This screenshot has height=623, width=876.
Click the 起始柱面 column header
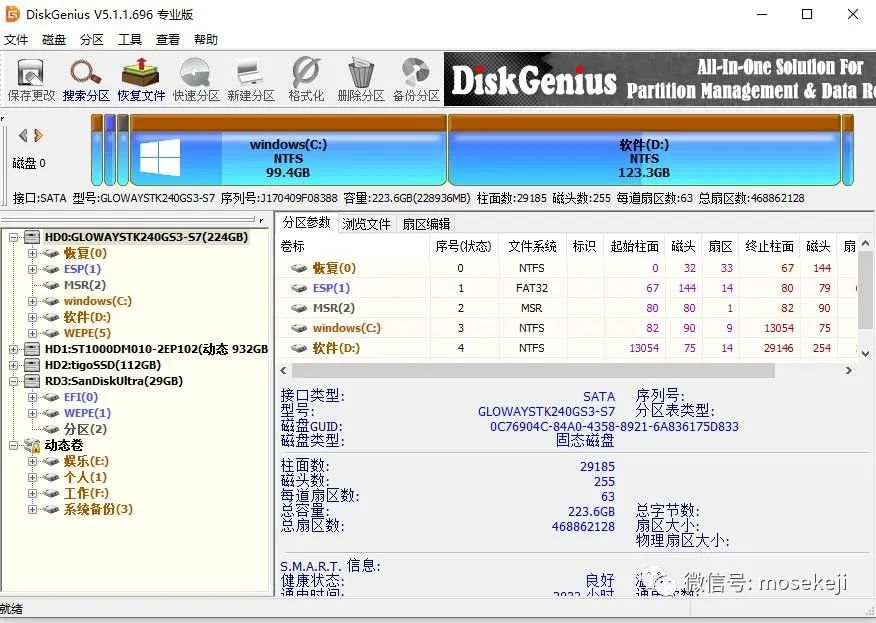(635, 246)
